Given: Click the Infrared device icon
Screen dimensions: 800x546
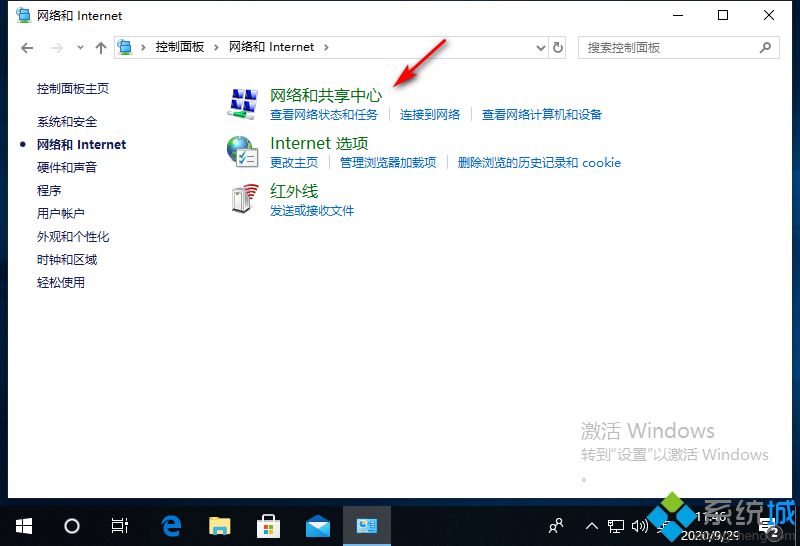Looking at the screenshot, I should pos(244,198).
